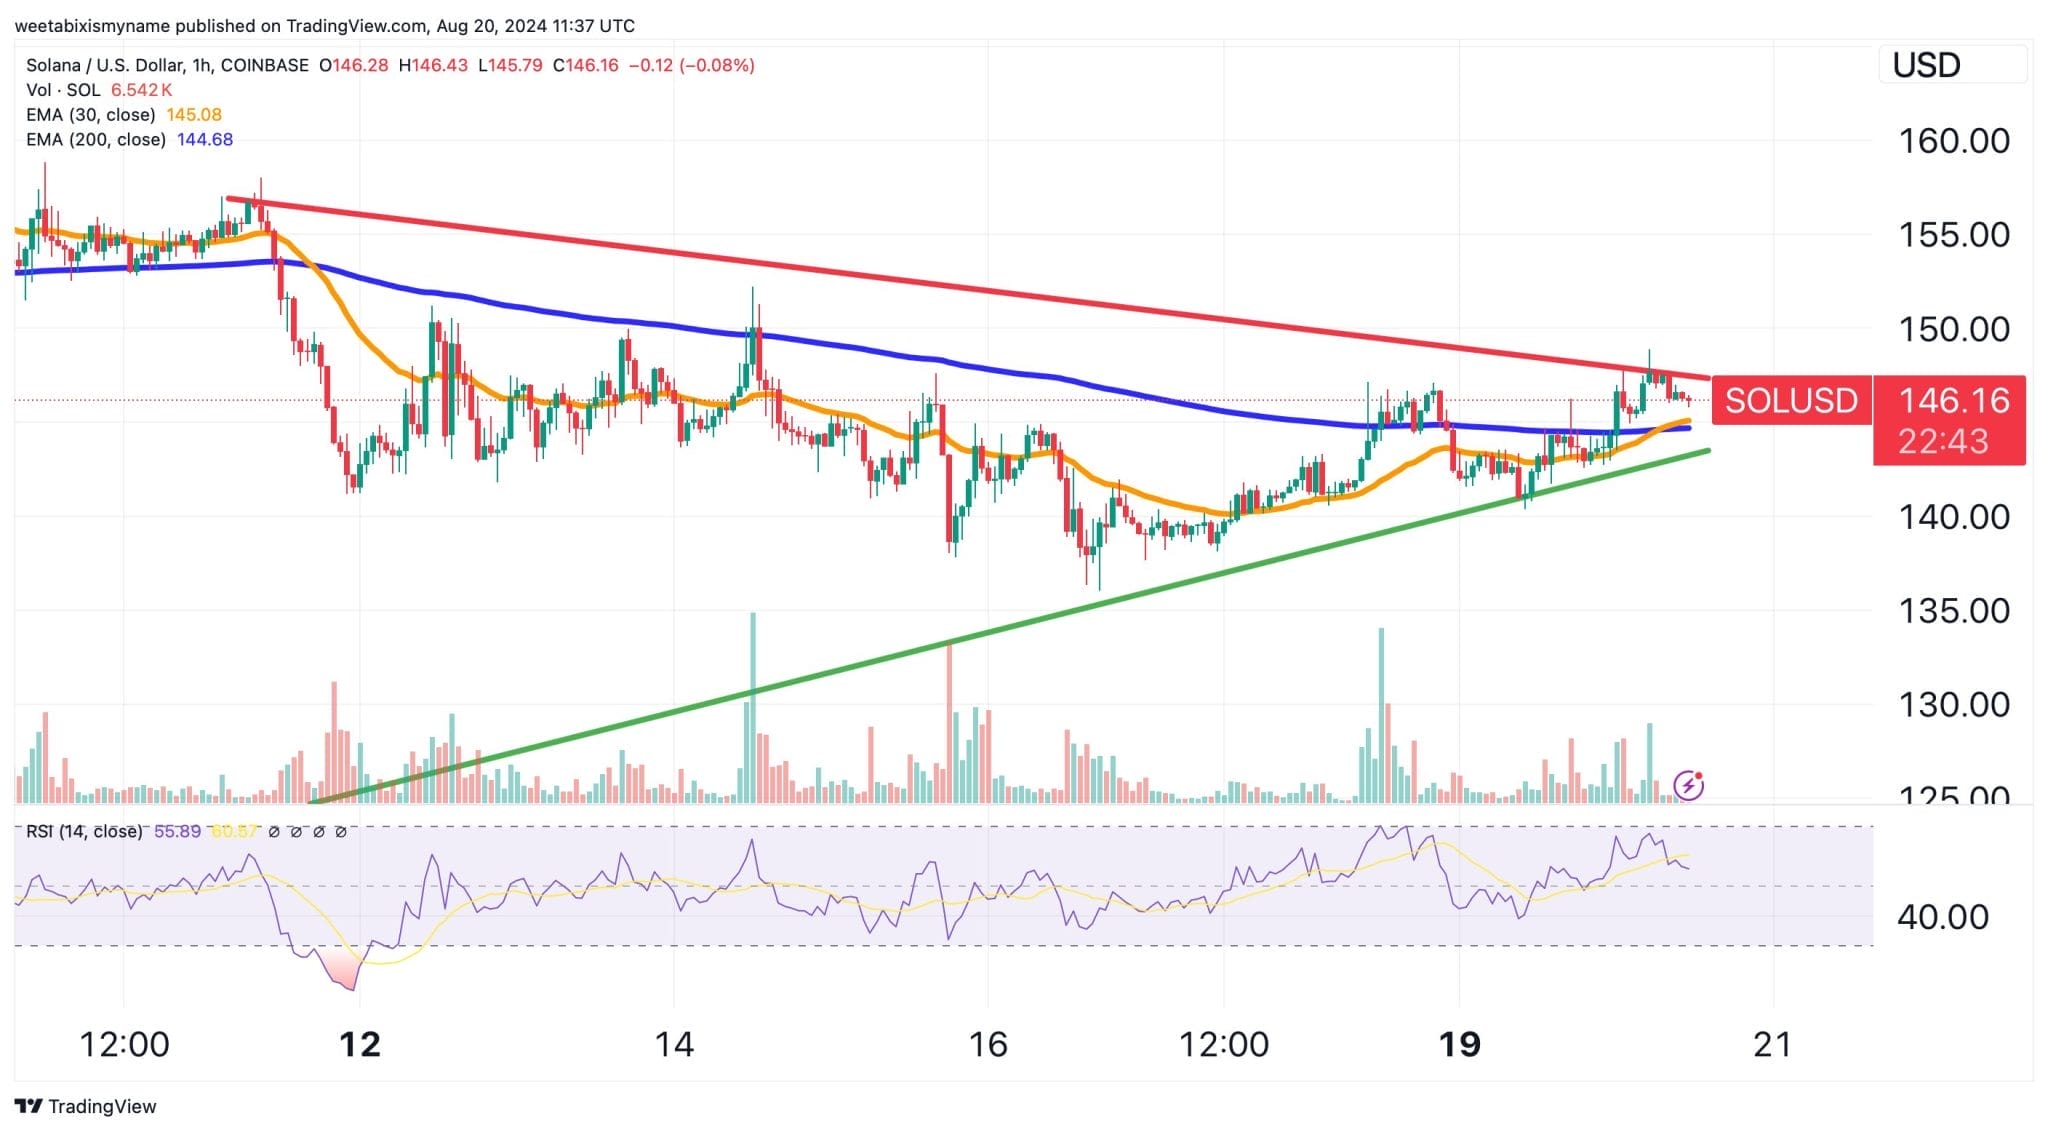Click the first ∅ symbol after RSI values
The width and height of the screenshot is (2048, 1132).
pyautogui.click(x=274, y=832)
